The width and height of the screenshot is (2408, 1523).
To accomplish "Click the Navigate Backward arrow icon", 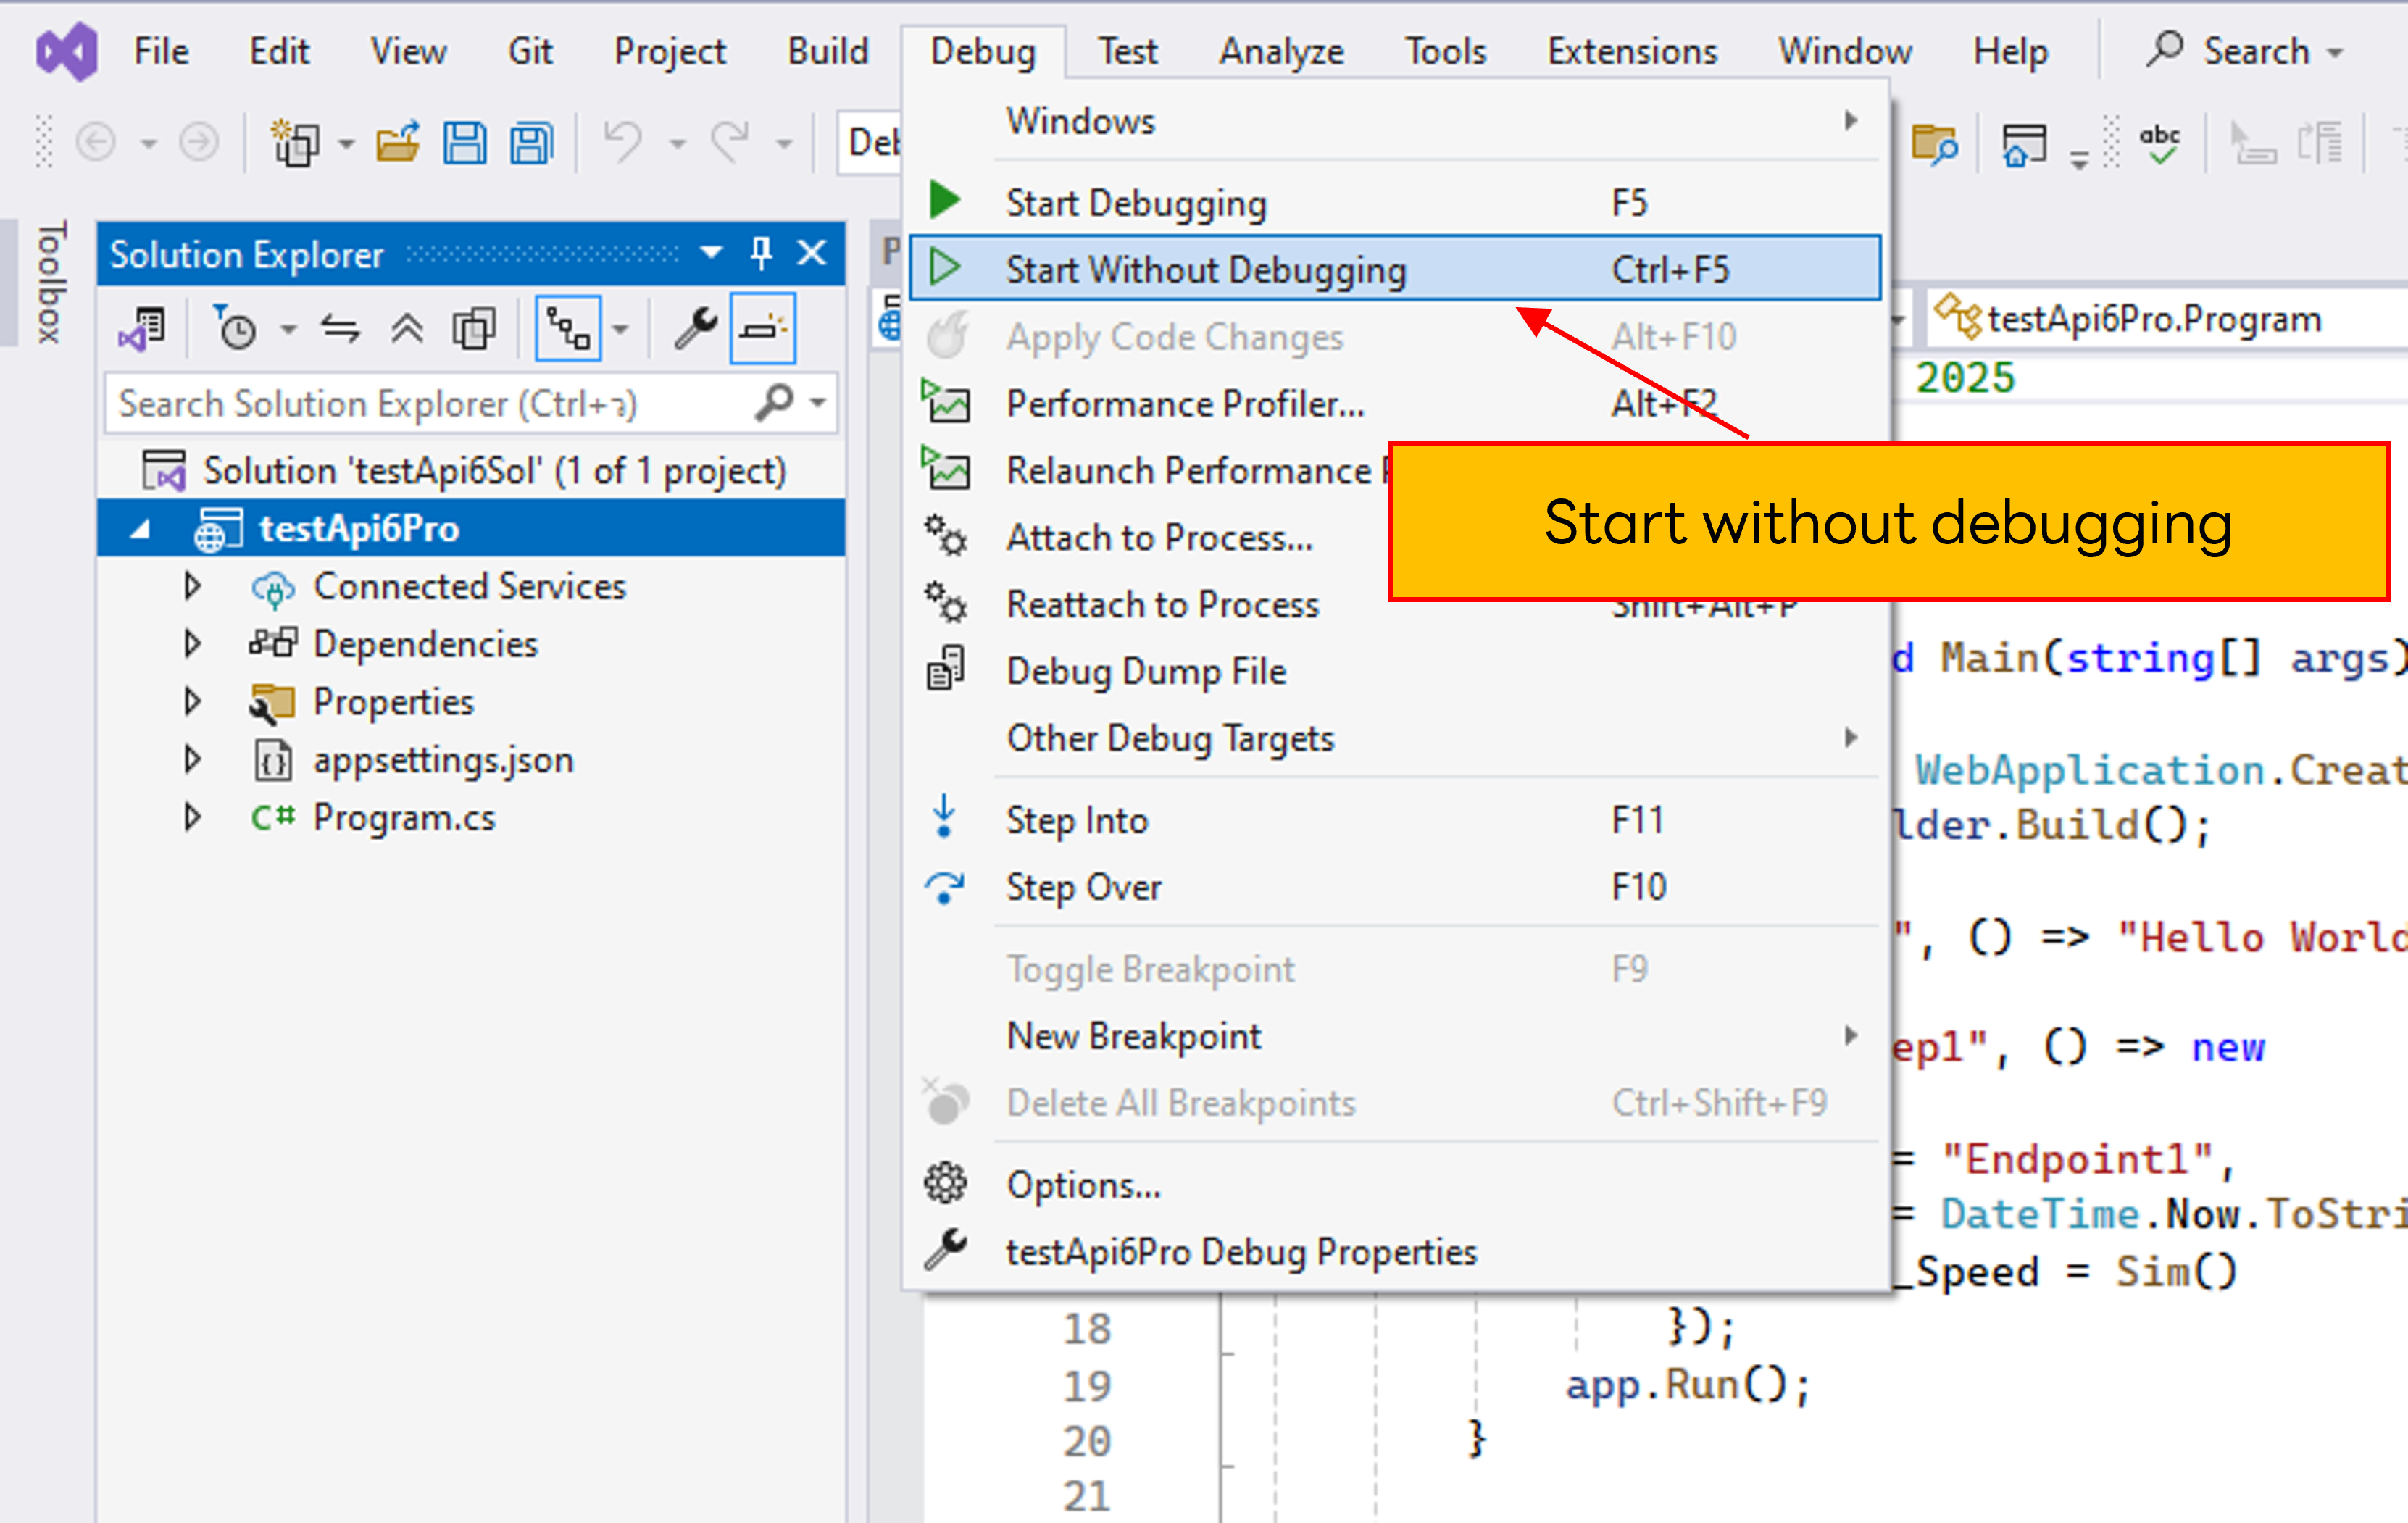I will 97,142.
